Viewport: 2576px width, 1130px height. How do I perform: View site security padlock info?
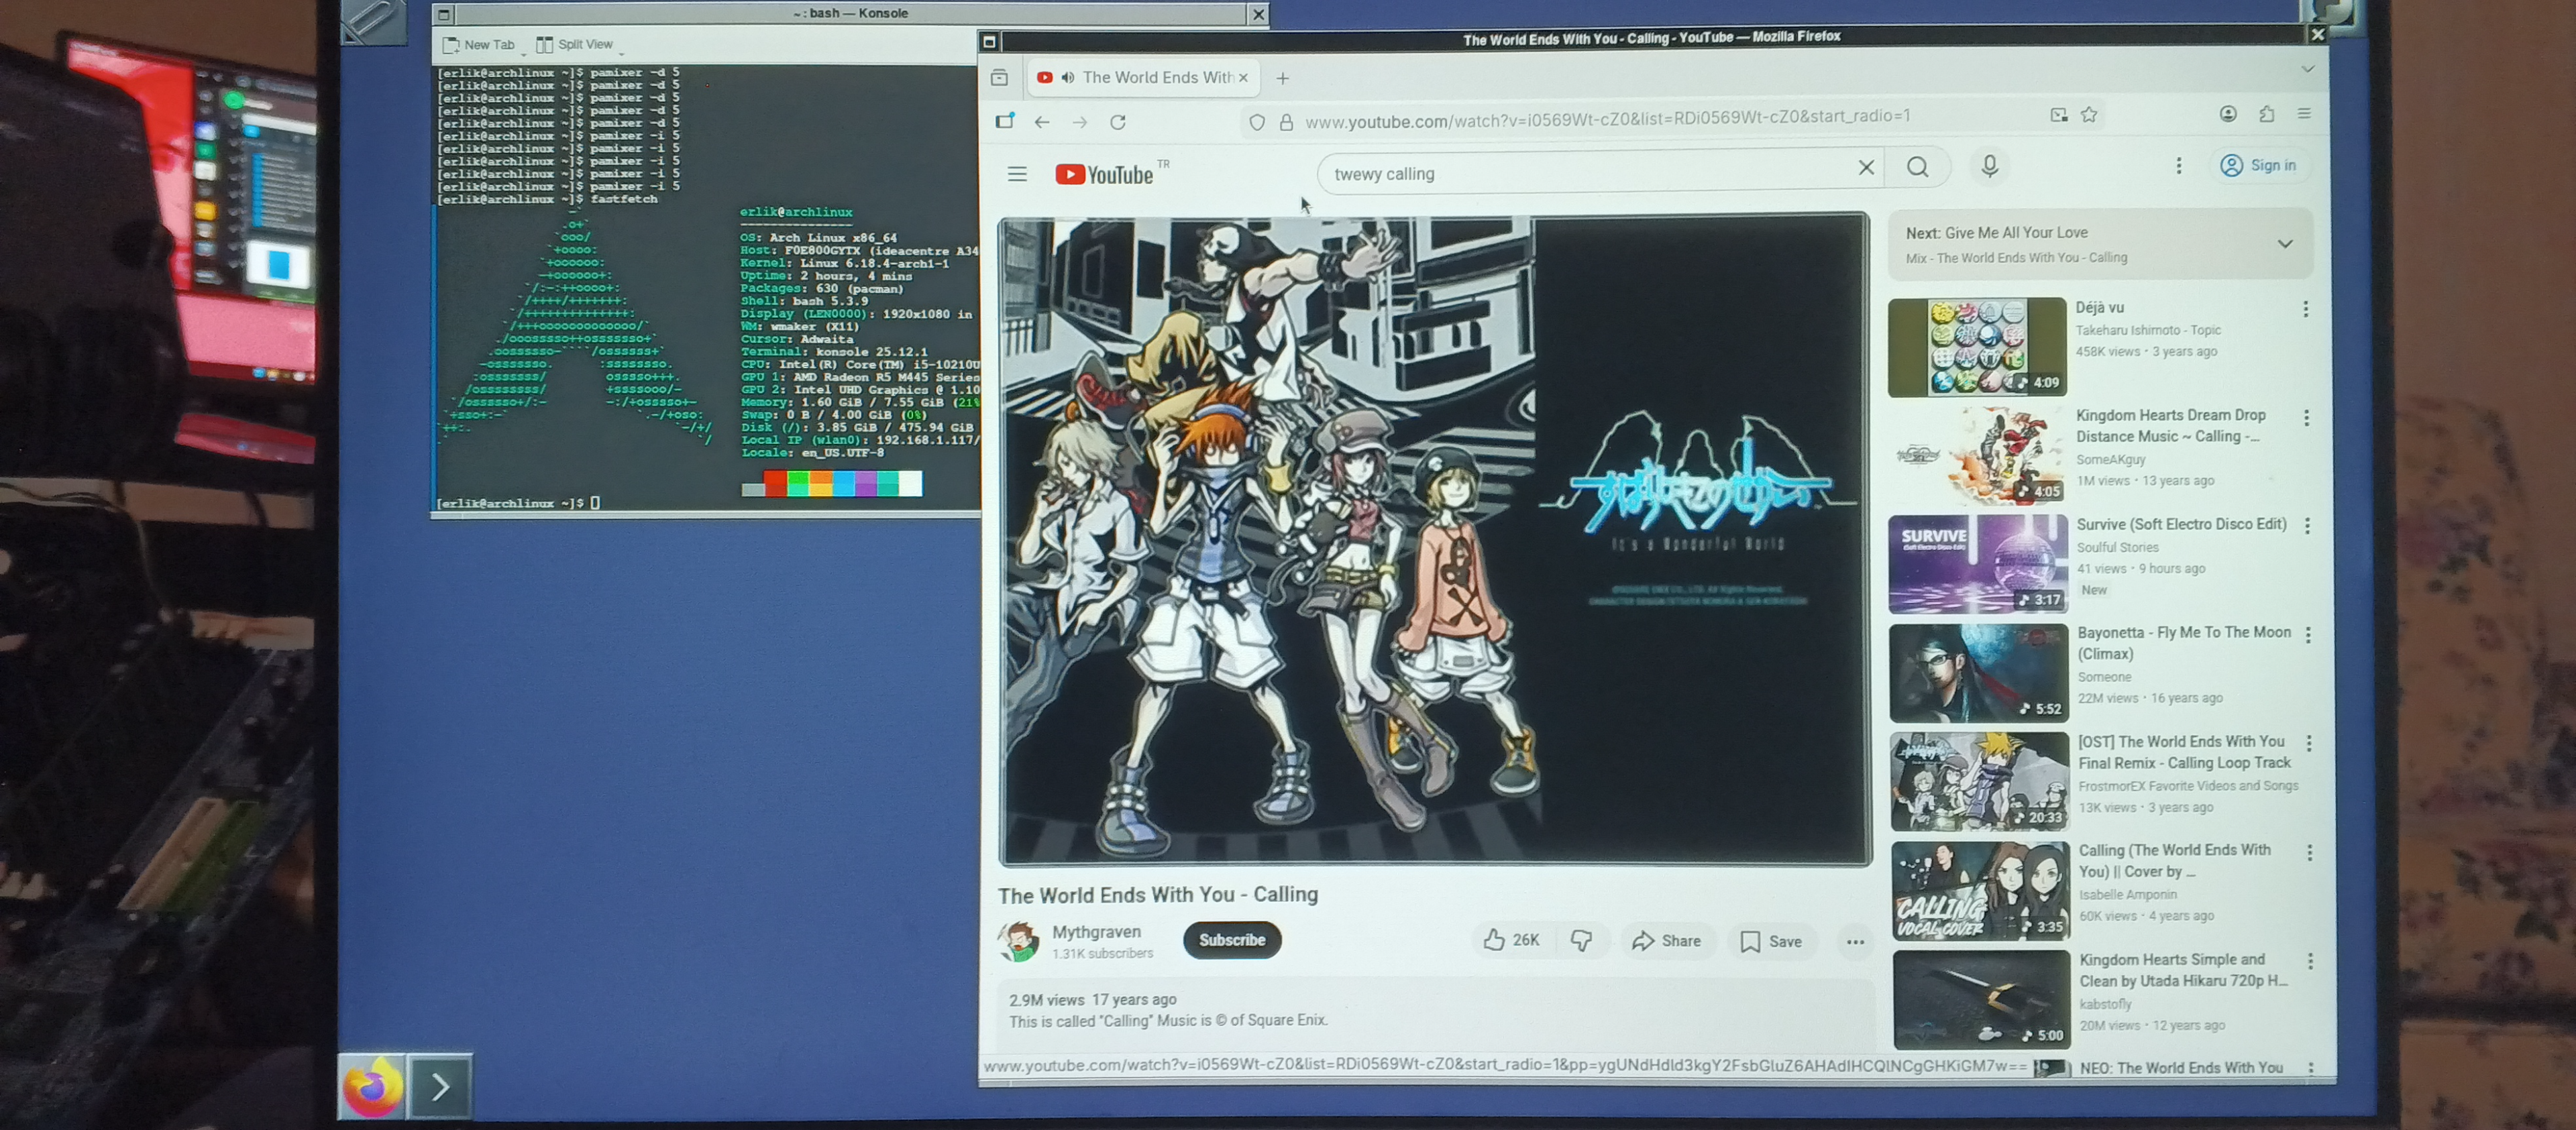click(1286, 122)
